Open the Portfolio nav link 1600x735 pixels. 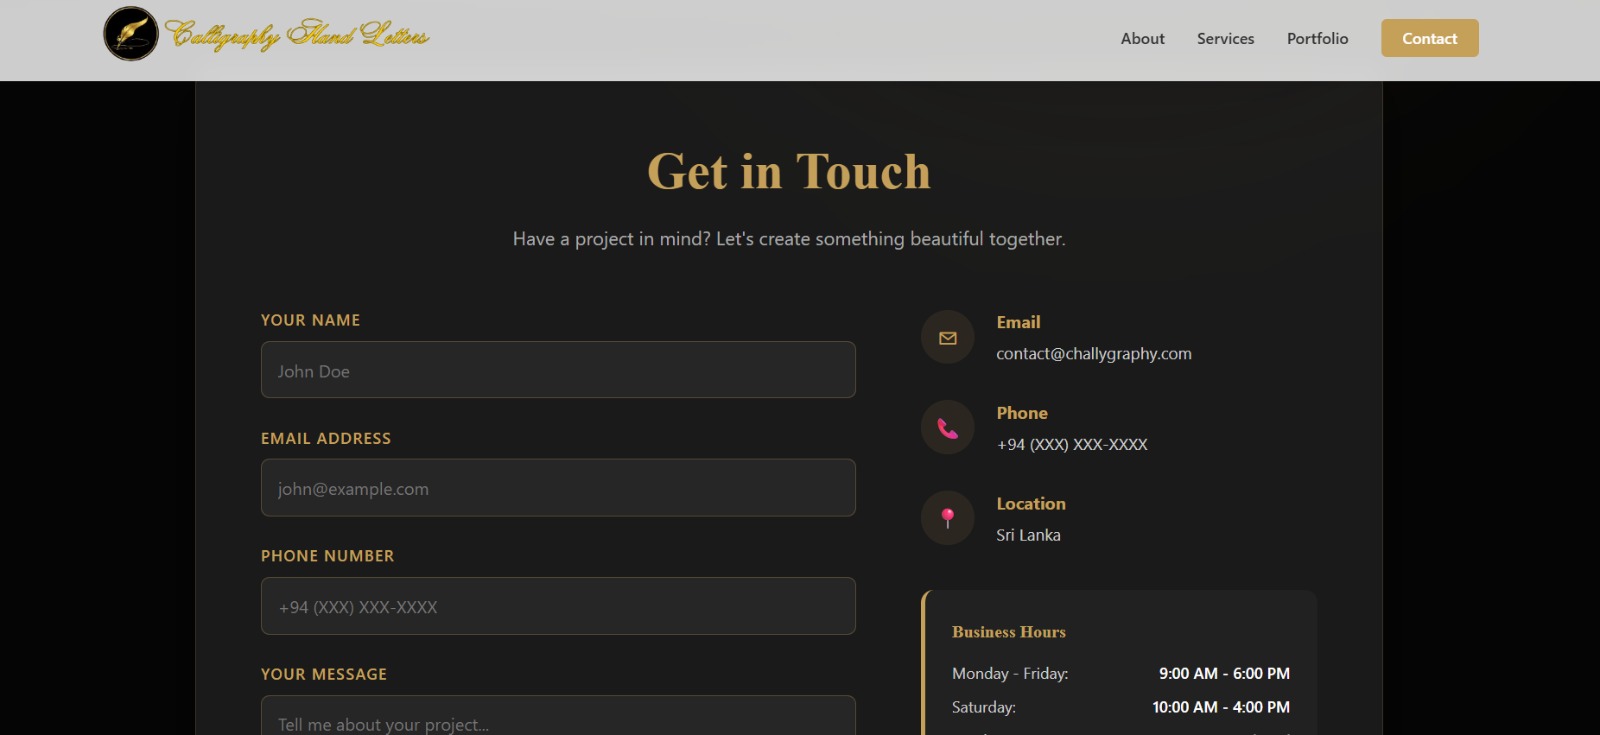pyautogui.click(x=1317, y=39)
